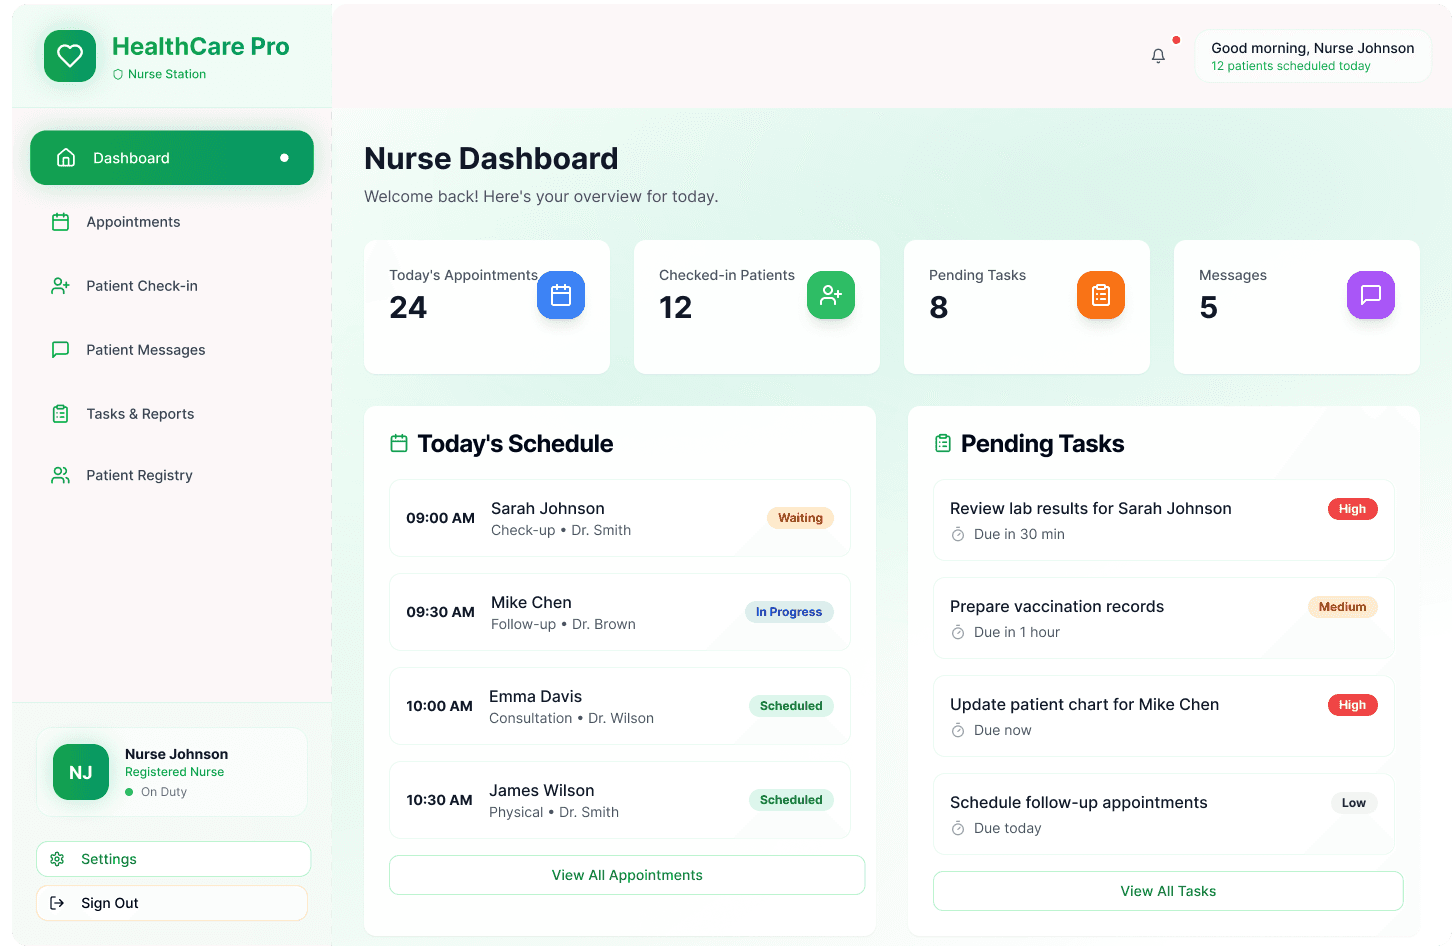This screenshot has width=1452, height=946.
Task: Open the Nurse Johnson profile card
Action: point(172,772)
